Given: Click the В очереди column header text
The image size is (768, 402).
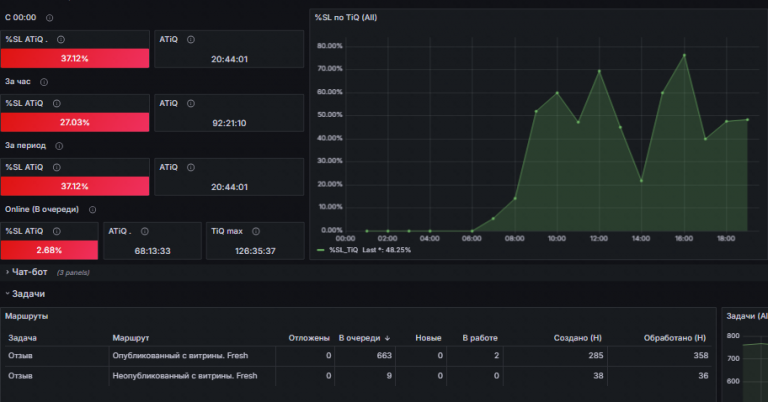Looking at the screenshot, I should 360,338.
